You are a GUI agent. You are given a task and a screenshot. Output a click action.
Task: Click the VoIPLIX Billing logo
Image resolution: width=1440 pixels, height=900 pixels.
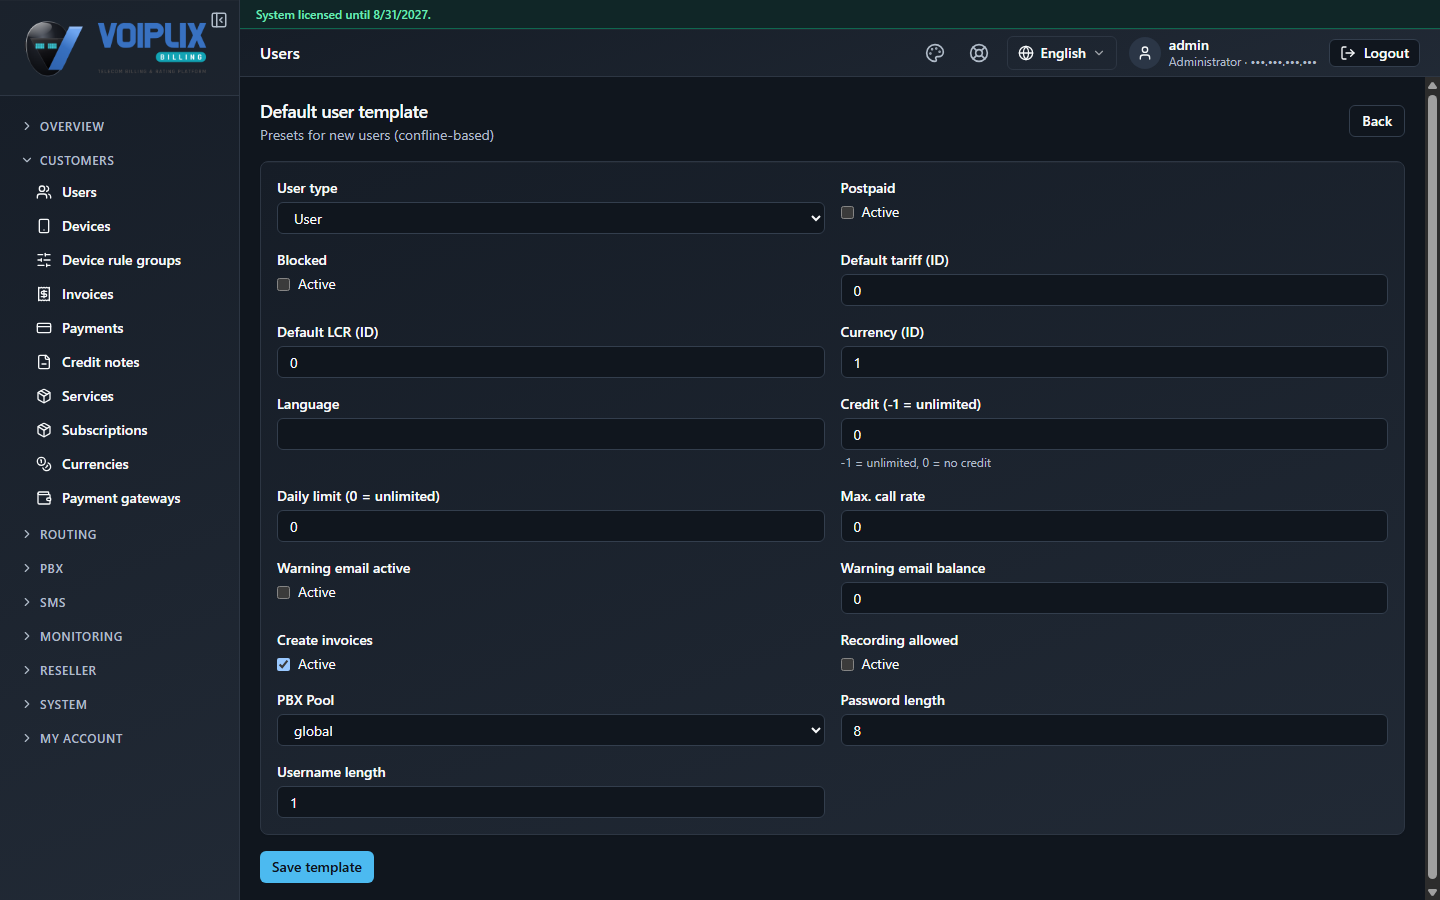[116, 48]
